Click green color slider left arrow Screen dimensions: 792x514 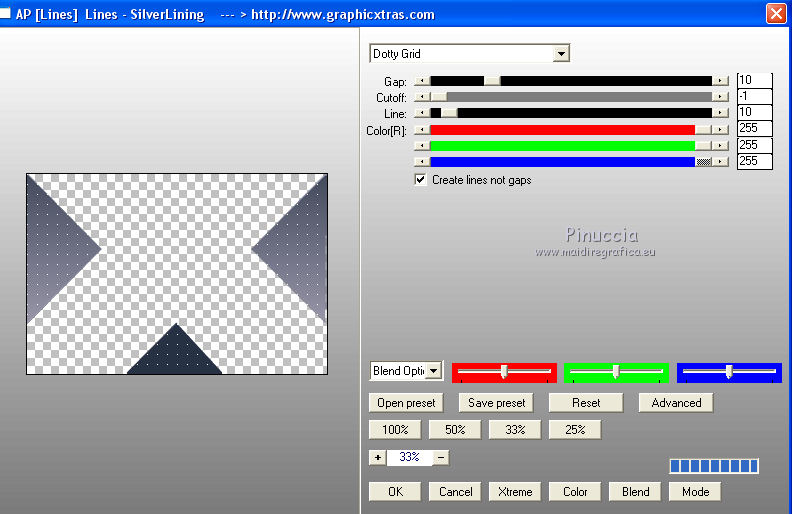(x=422, y=146)
